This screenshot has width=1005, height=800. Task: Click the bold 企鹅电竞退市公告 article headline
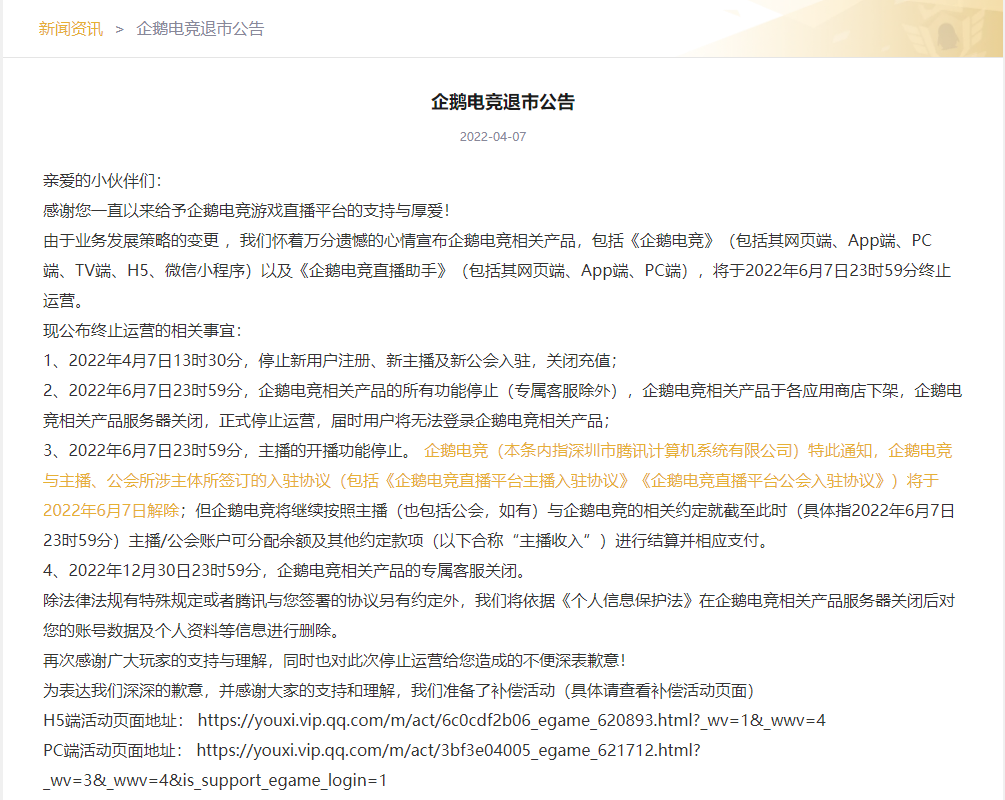point(502,102)
